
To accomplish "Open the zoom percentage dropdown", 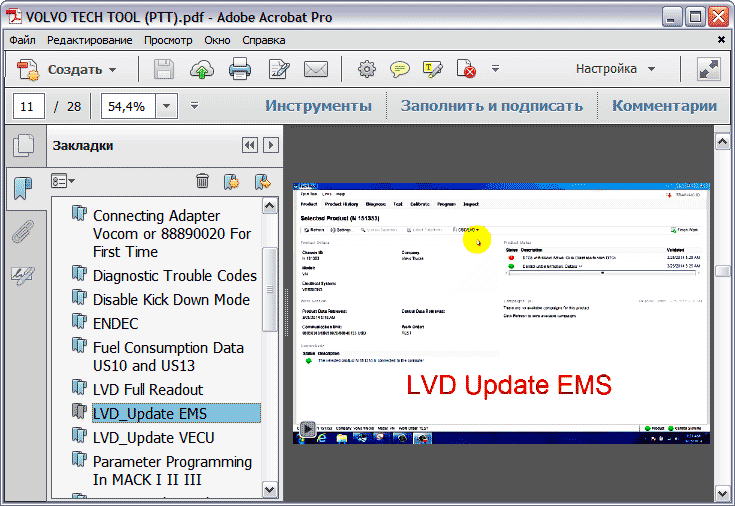I will click(166, 106).
